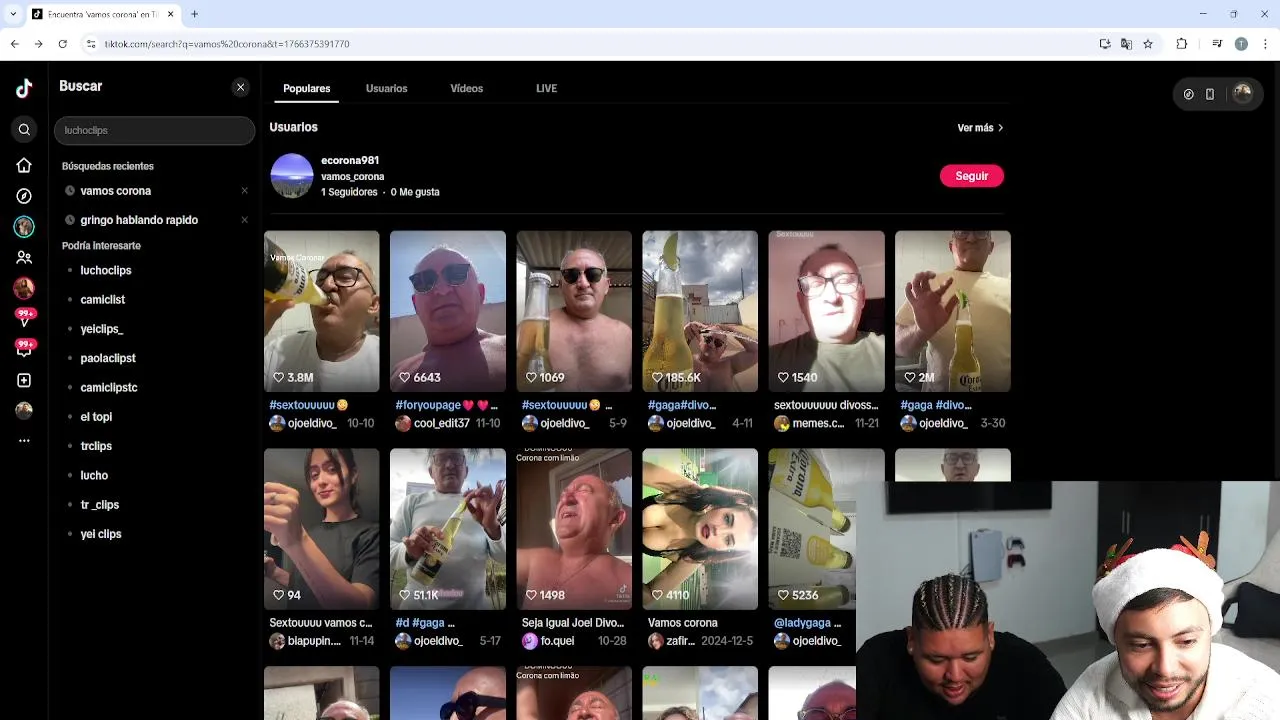The width and height of the screenshot is (1280, 720).
Task: Select suggestion 'paolaclipst'
Action: 108,358
